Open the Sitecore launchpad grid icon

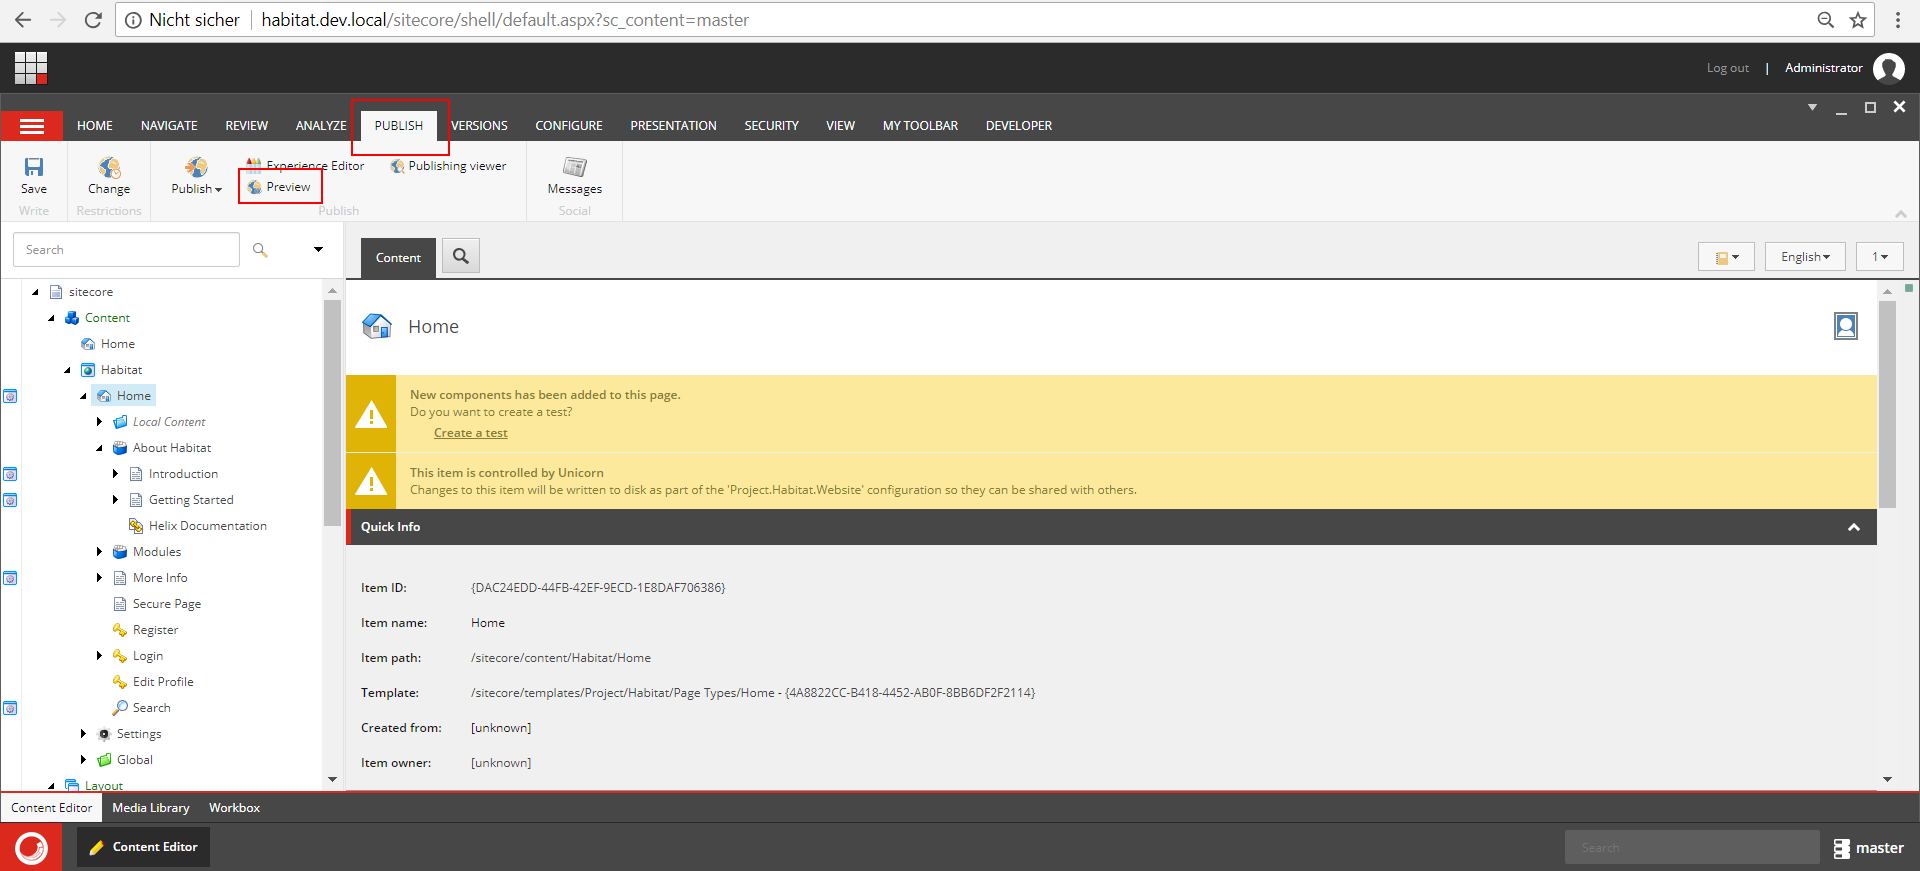pyautogui.click(x=31, y=68)
